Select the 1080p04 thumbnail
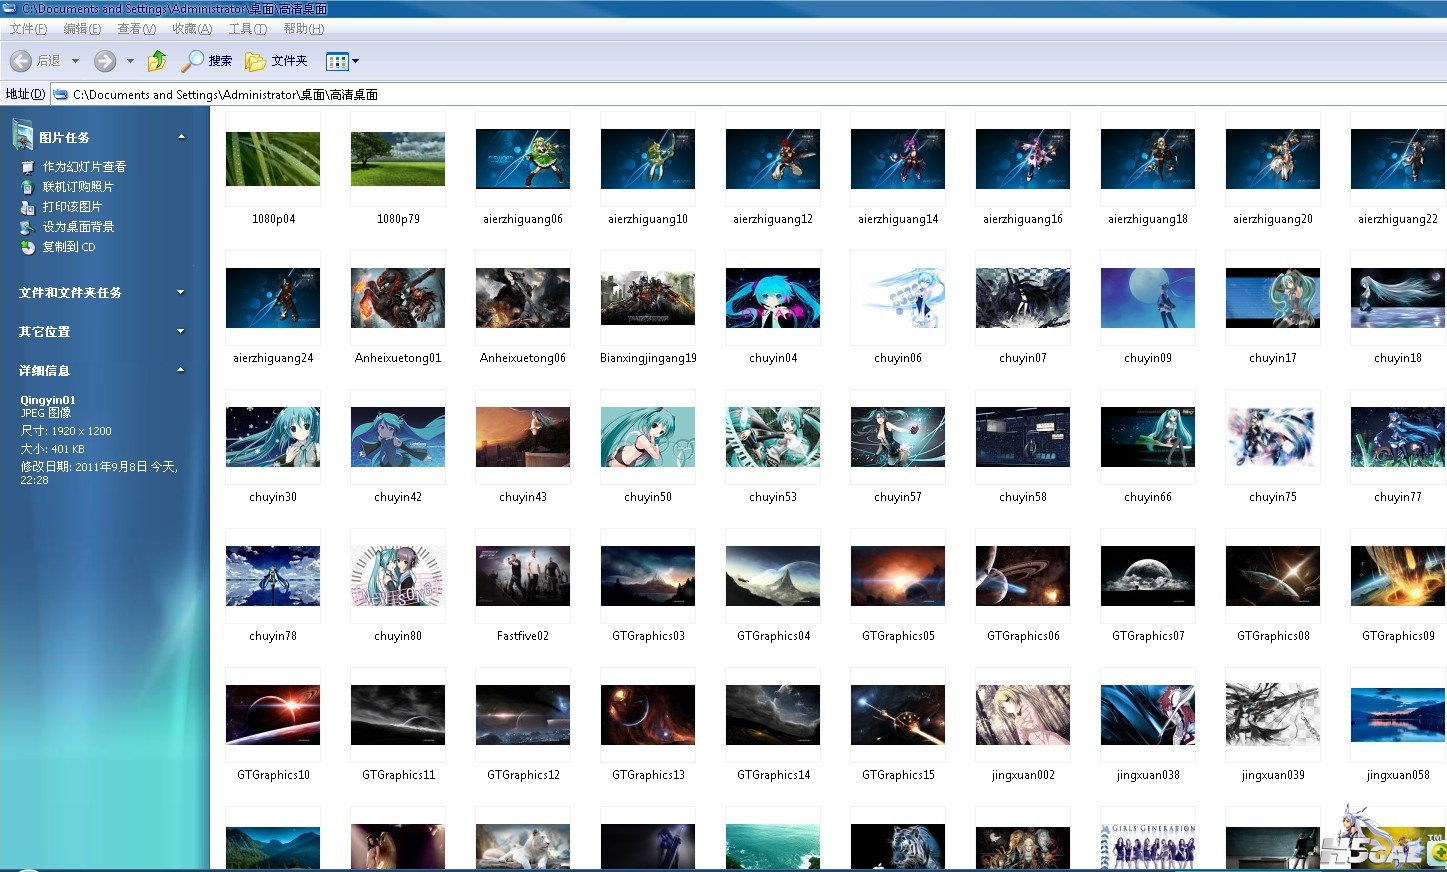The width and height of the screenshot is (1447, 872). [x=273, y=159]
